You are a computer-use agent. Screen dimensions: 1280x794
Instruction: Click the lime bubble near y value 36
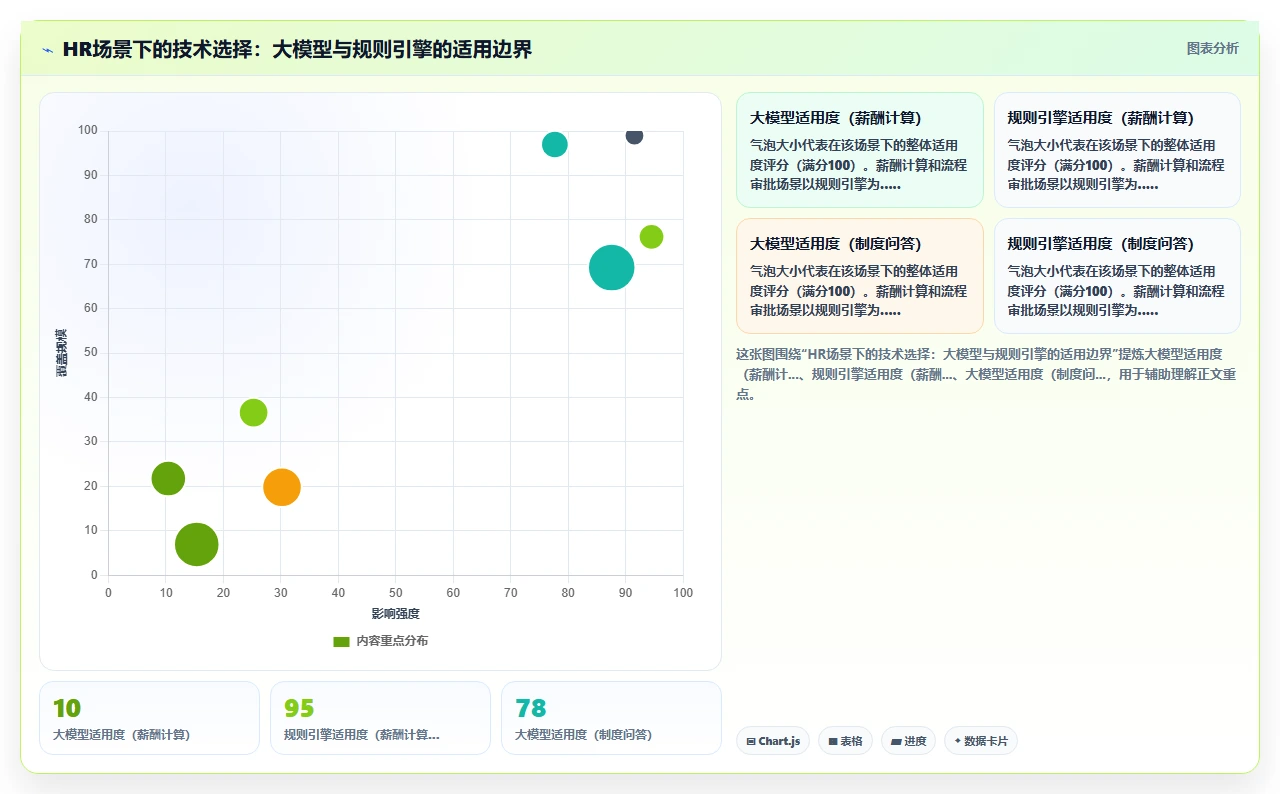254,413
